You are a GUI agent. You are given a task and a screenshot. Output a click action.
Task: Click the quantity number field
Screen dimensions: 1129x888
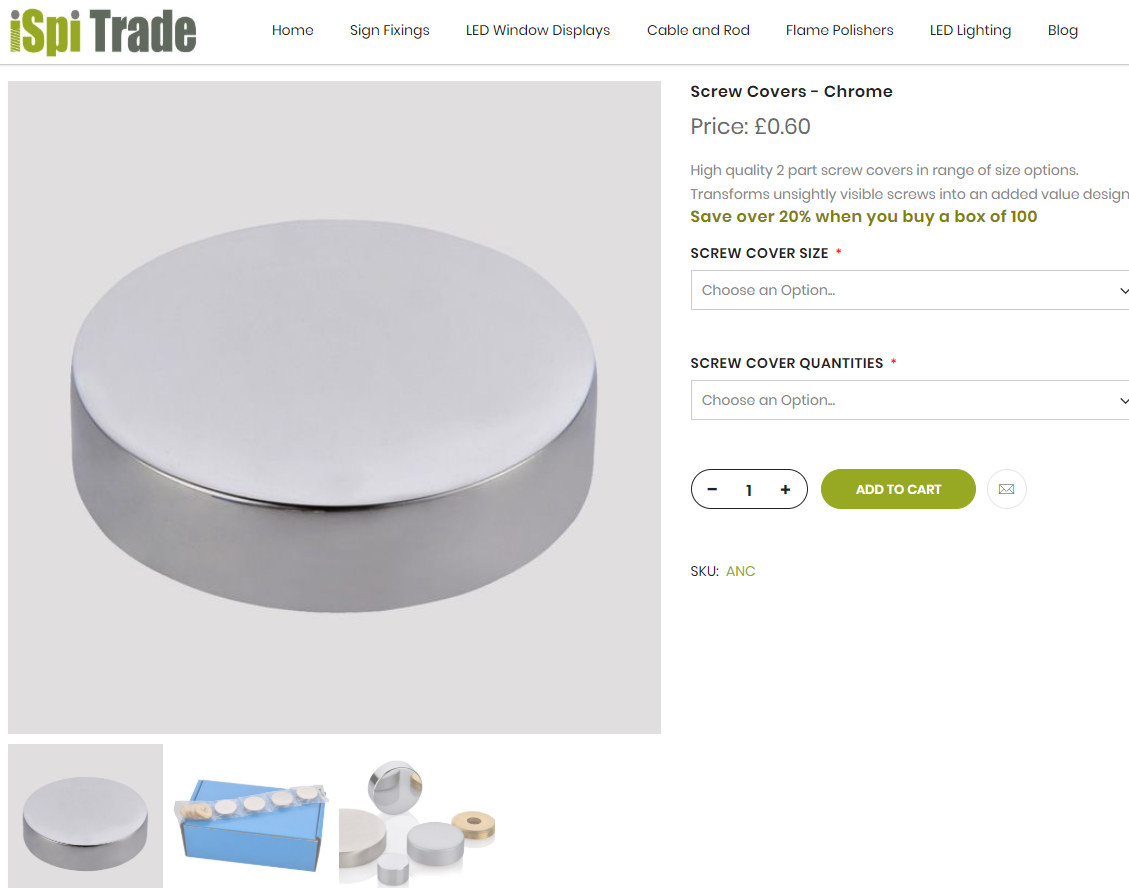pyautogui.click(x=749, y=490)
